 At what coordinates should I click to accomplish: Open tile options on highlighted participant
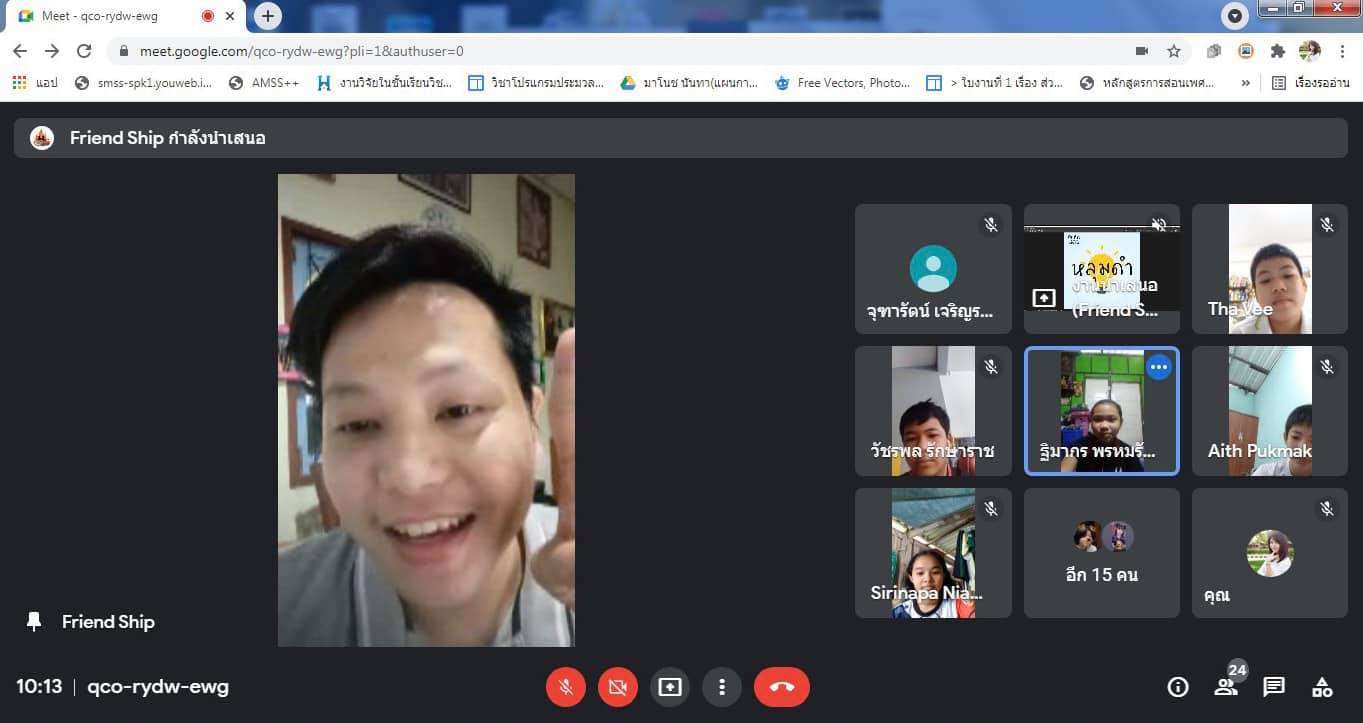tap(1158, 367)
